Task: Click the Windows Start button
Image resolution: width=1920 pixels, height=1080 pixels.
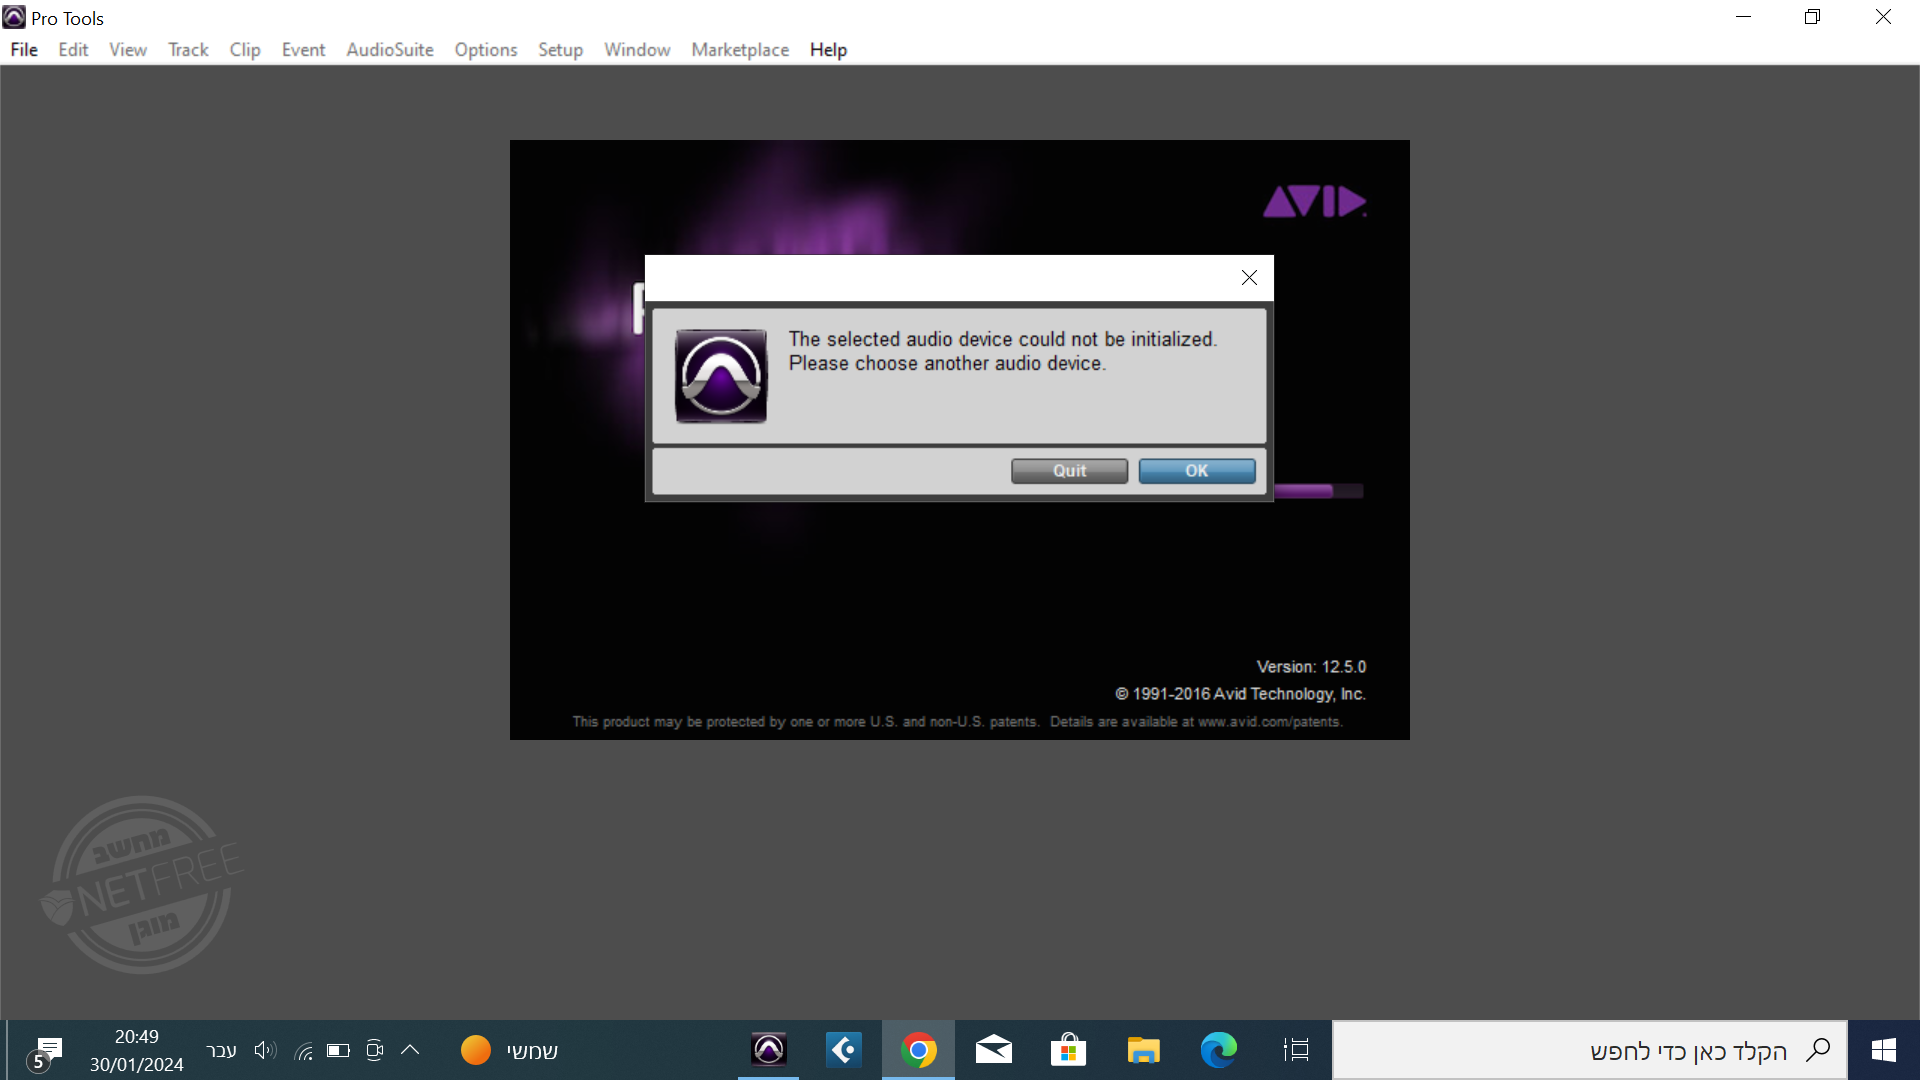Action: [1884, 1050]
